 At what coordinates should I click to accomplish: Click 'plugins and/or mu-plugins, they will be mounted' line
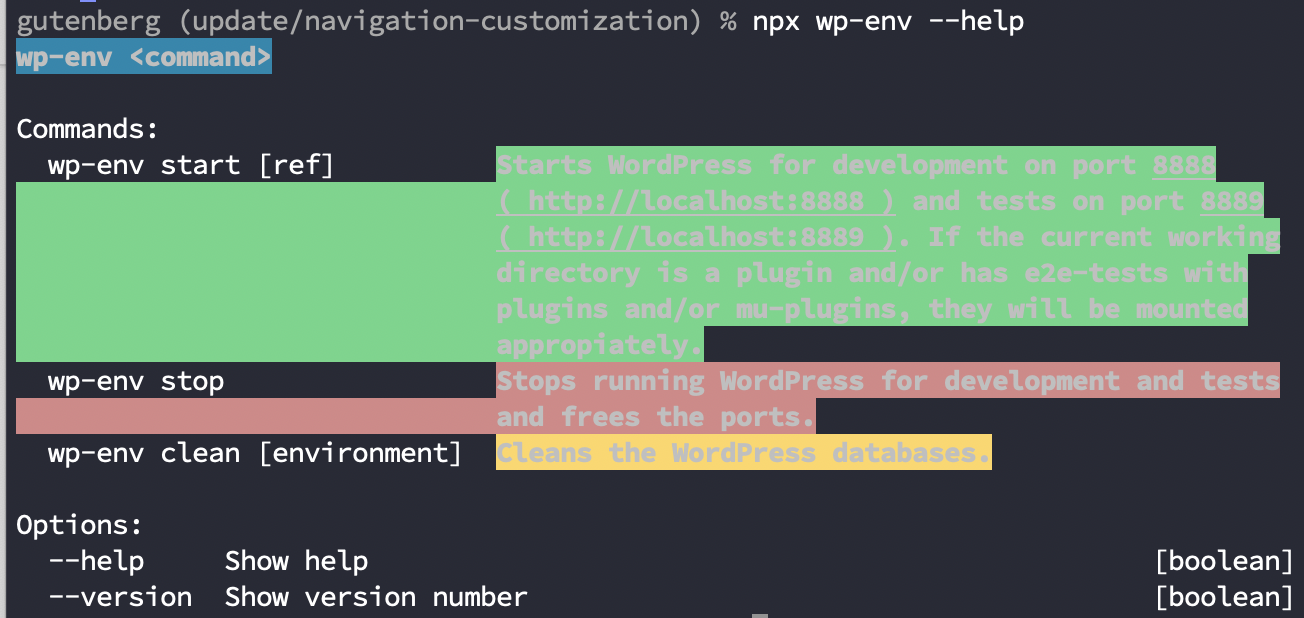[x=872, y=309]
